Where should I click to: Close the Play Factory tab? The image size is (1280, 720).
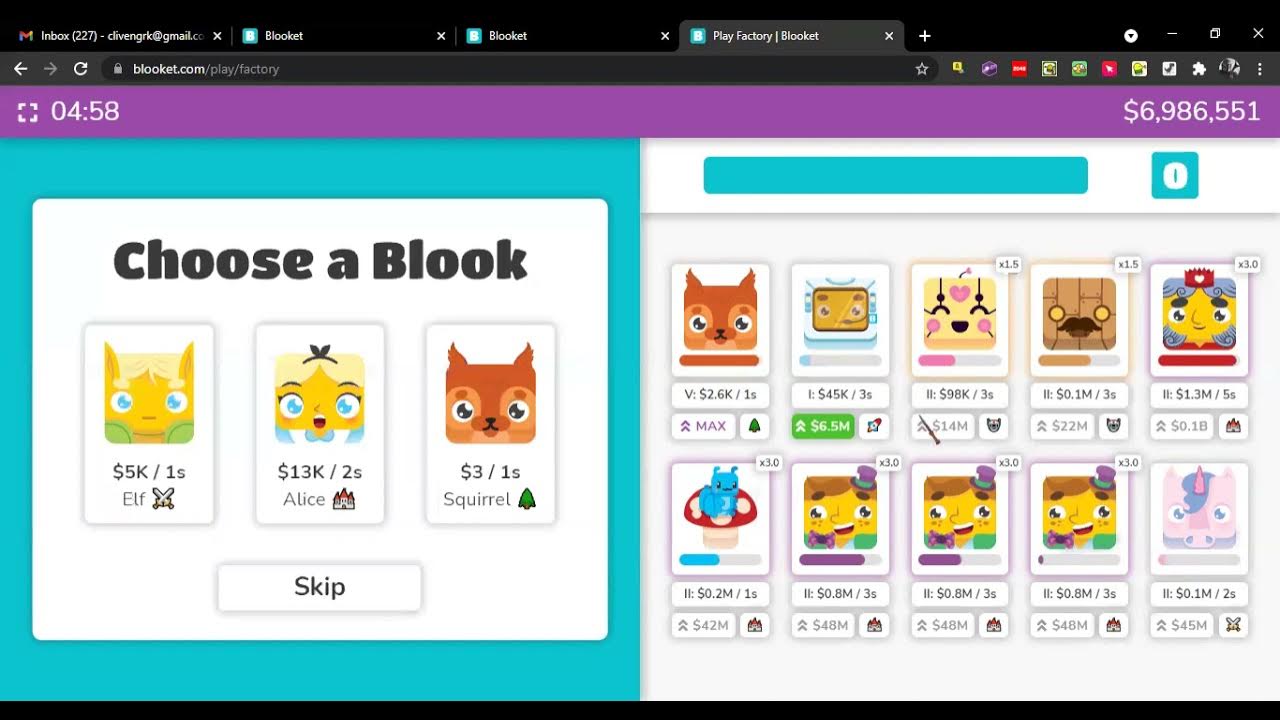pos(889,36)
